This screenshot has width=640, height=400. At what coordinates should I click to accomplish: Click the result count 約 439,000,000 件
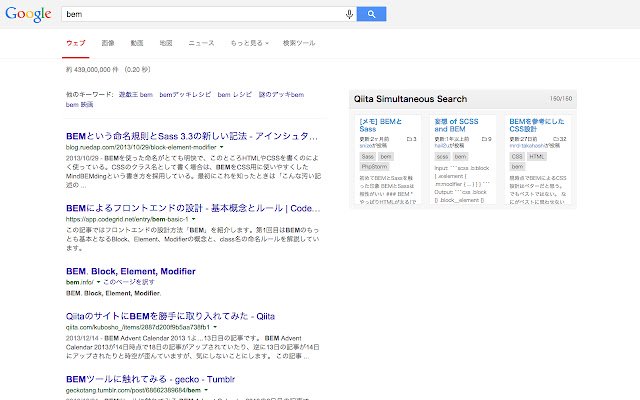click(x=92, y=70)
